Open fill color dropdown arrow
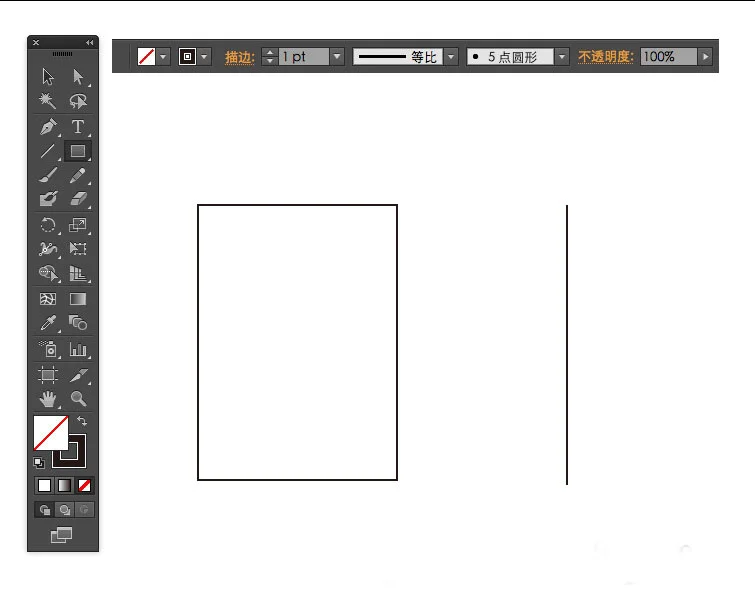 coord(163,56)
